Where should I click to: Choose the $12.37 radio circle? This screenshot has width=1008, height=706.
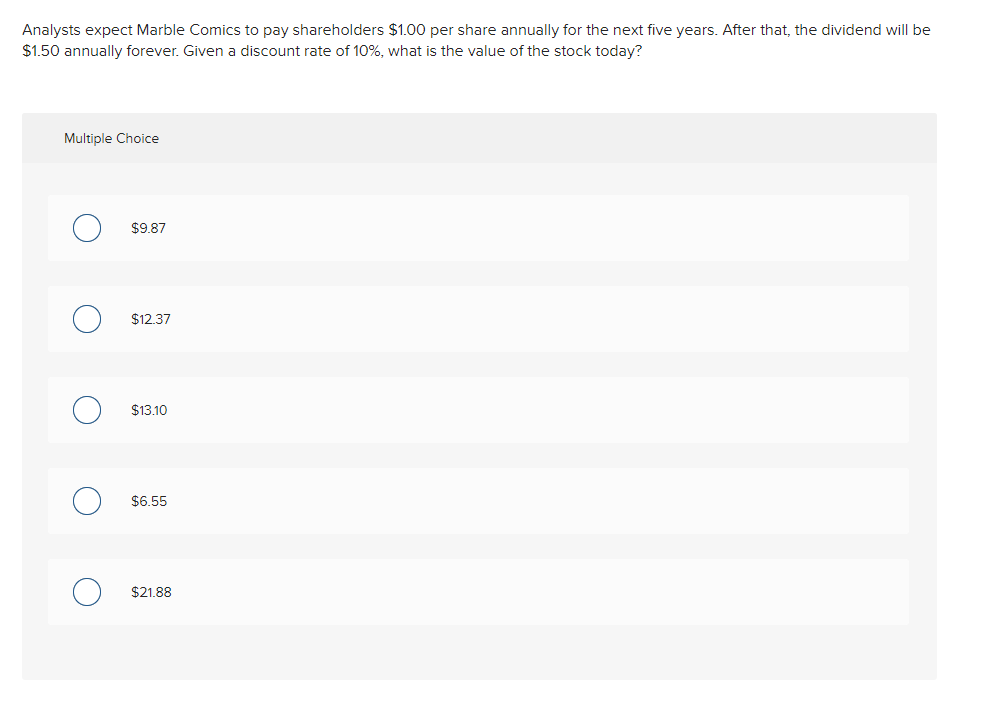coord(87,319)
